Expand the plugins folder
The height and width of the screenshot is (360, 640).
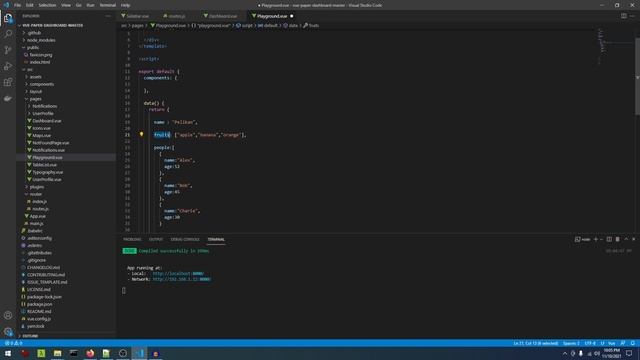click(67, 187)
